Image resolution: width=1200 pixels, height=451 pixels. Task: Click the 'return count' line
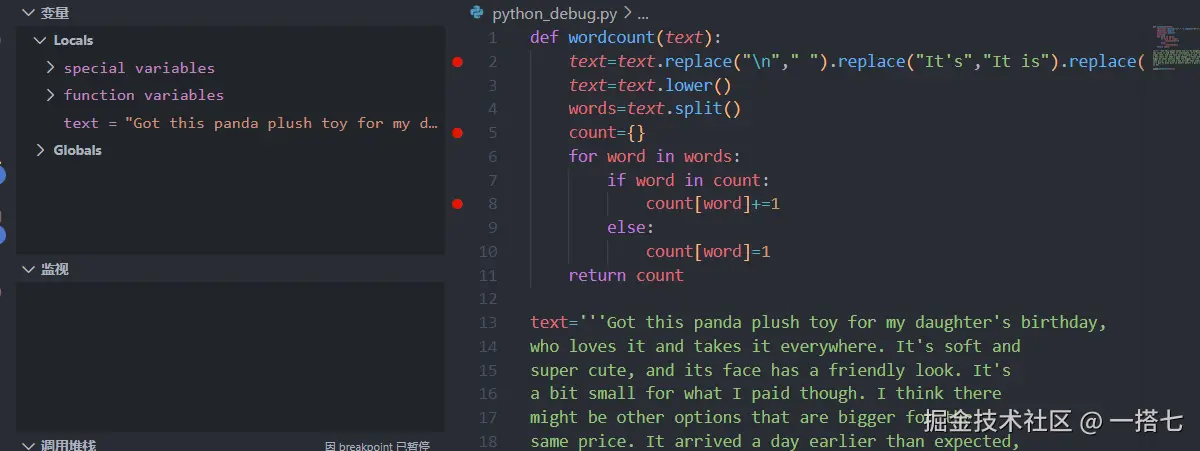click(x=626, y=275)
